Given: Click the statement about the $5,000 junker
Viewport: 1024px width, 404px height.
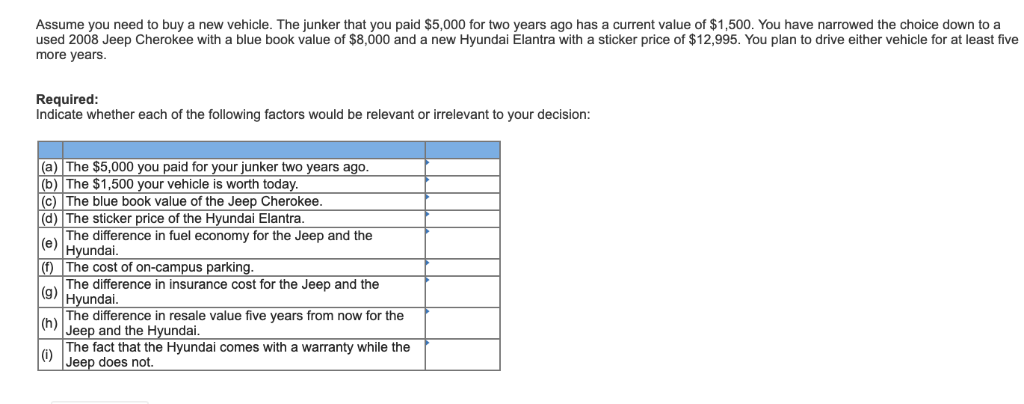Looking at the screenshot, I should pos(217,167).
